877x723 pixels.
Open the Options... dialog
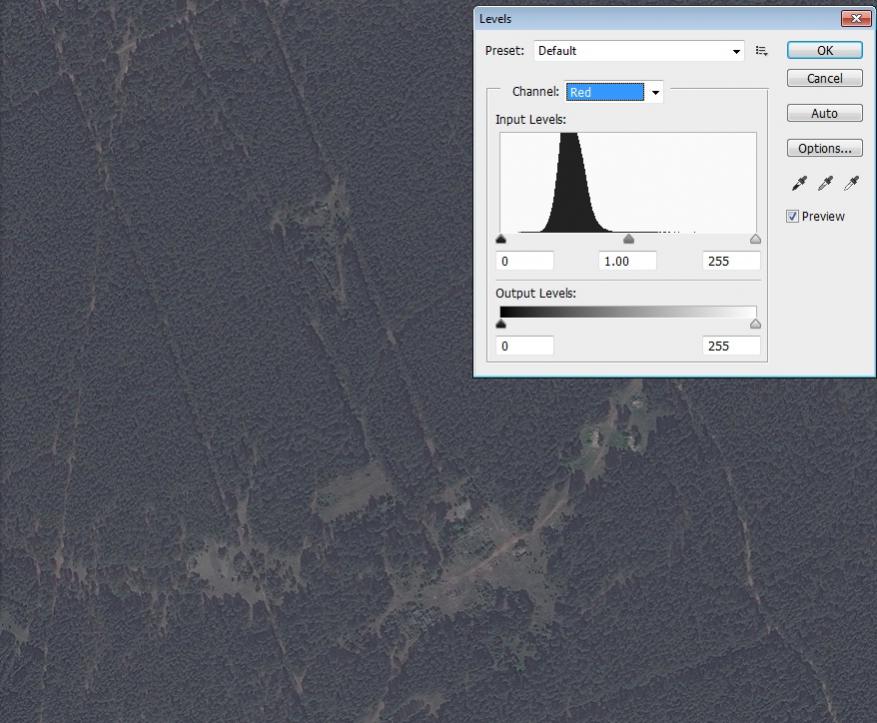click(824, 148)
